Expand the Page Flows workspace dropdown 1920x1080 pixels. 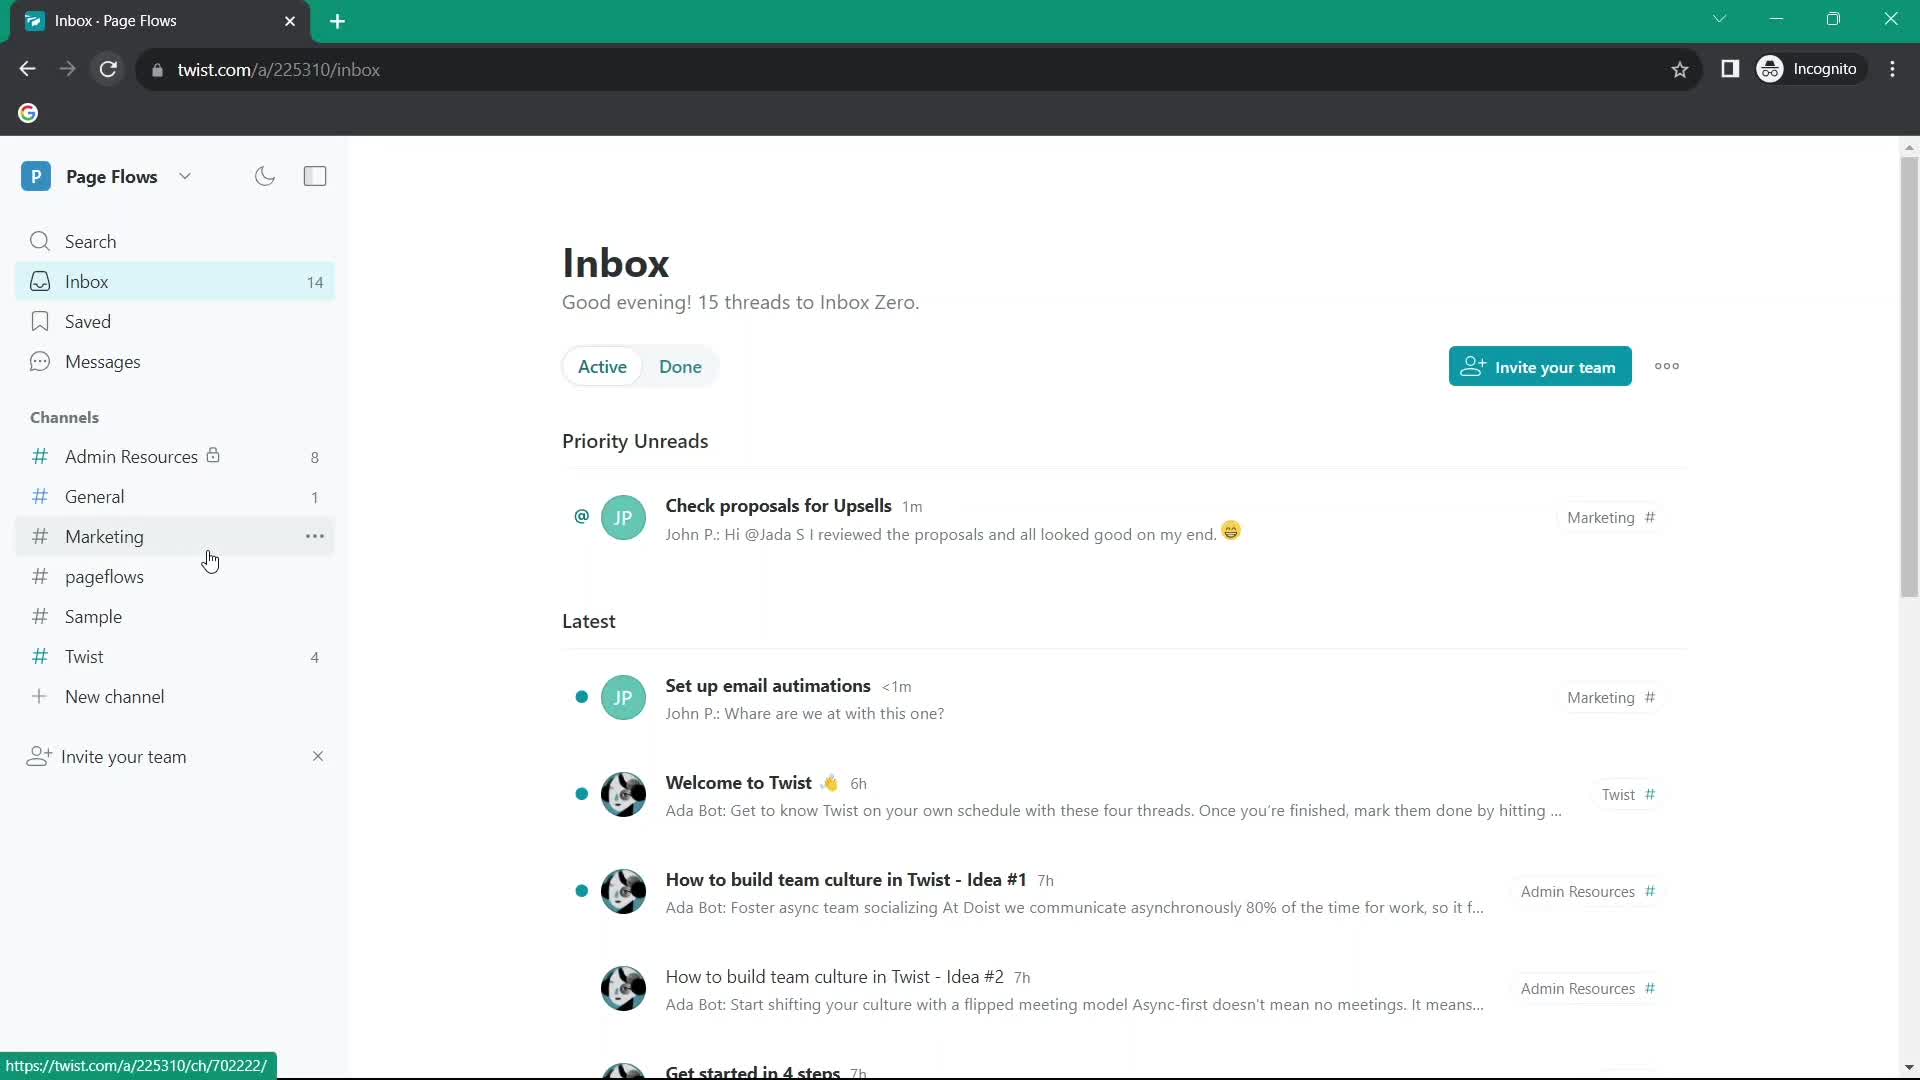185,175
